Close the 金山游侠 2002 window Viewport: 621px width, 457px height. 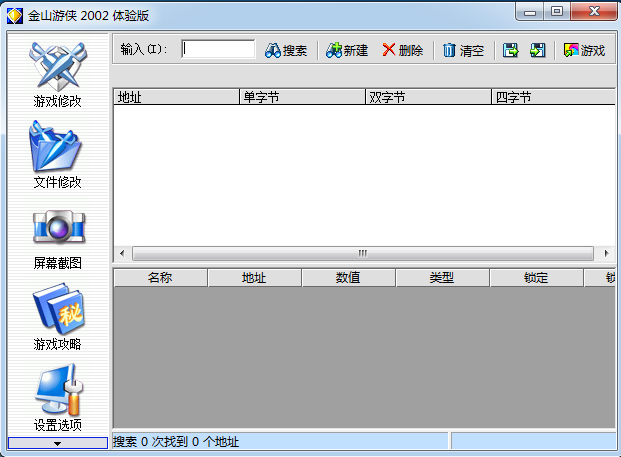point(594,11)
